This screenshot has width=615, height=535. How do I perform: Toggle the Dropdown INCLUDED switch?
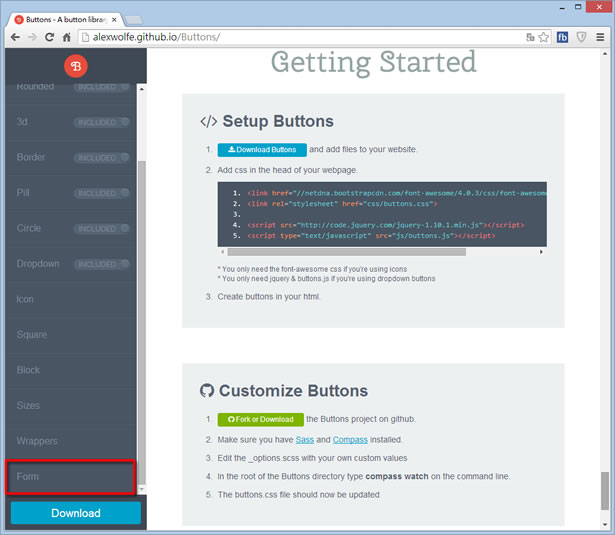click(x=101, y=264)
